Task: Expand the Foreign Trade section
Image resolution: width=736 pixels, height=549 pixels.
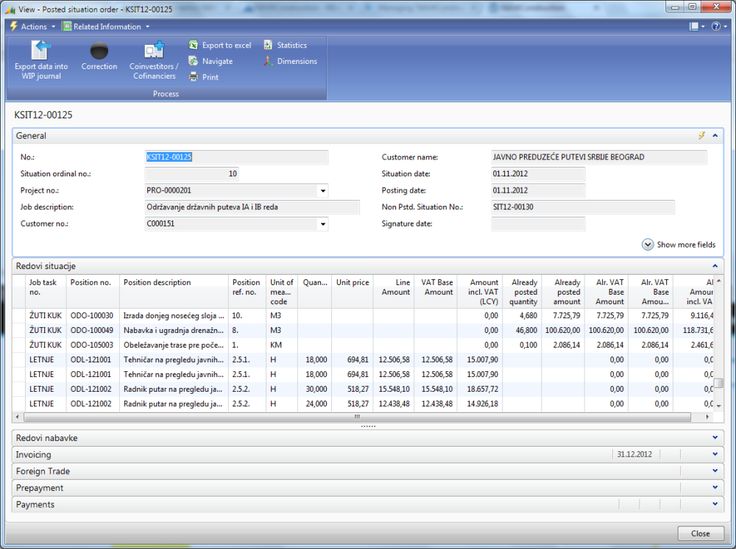Action: click(x=715, y=471)
